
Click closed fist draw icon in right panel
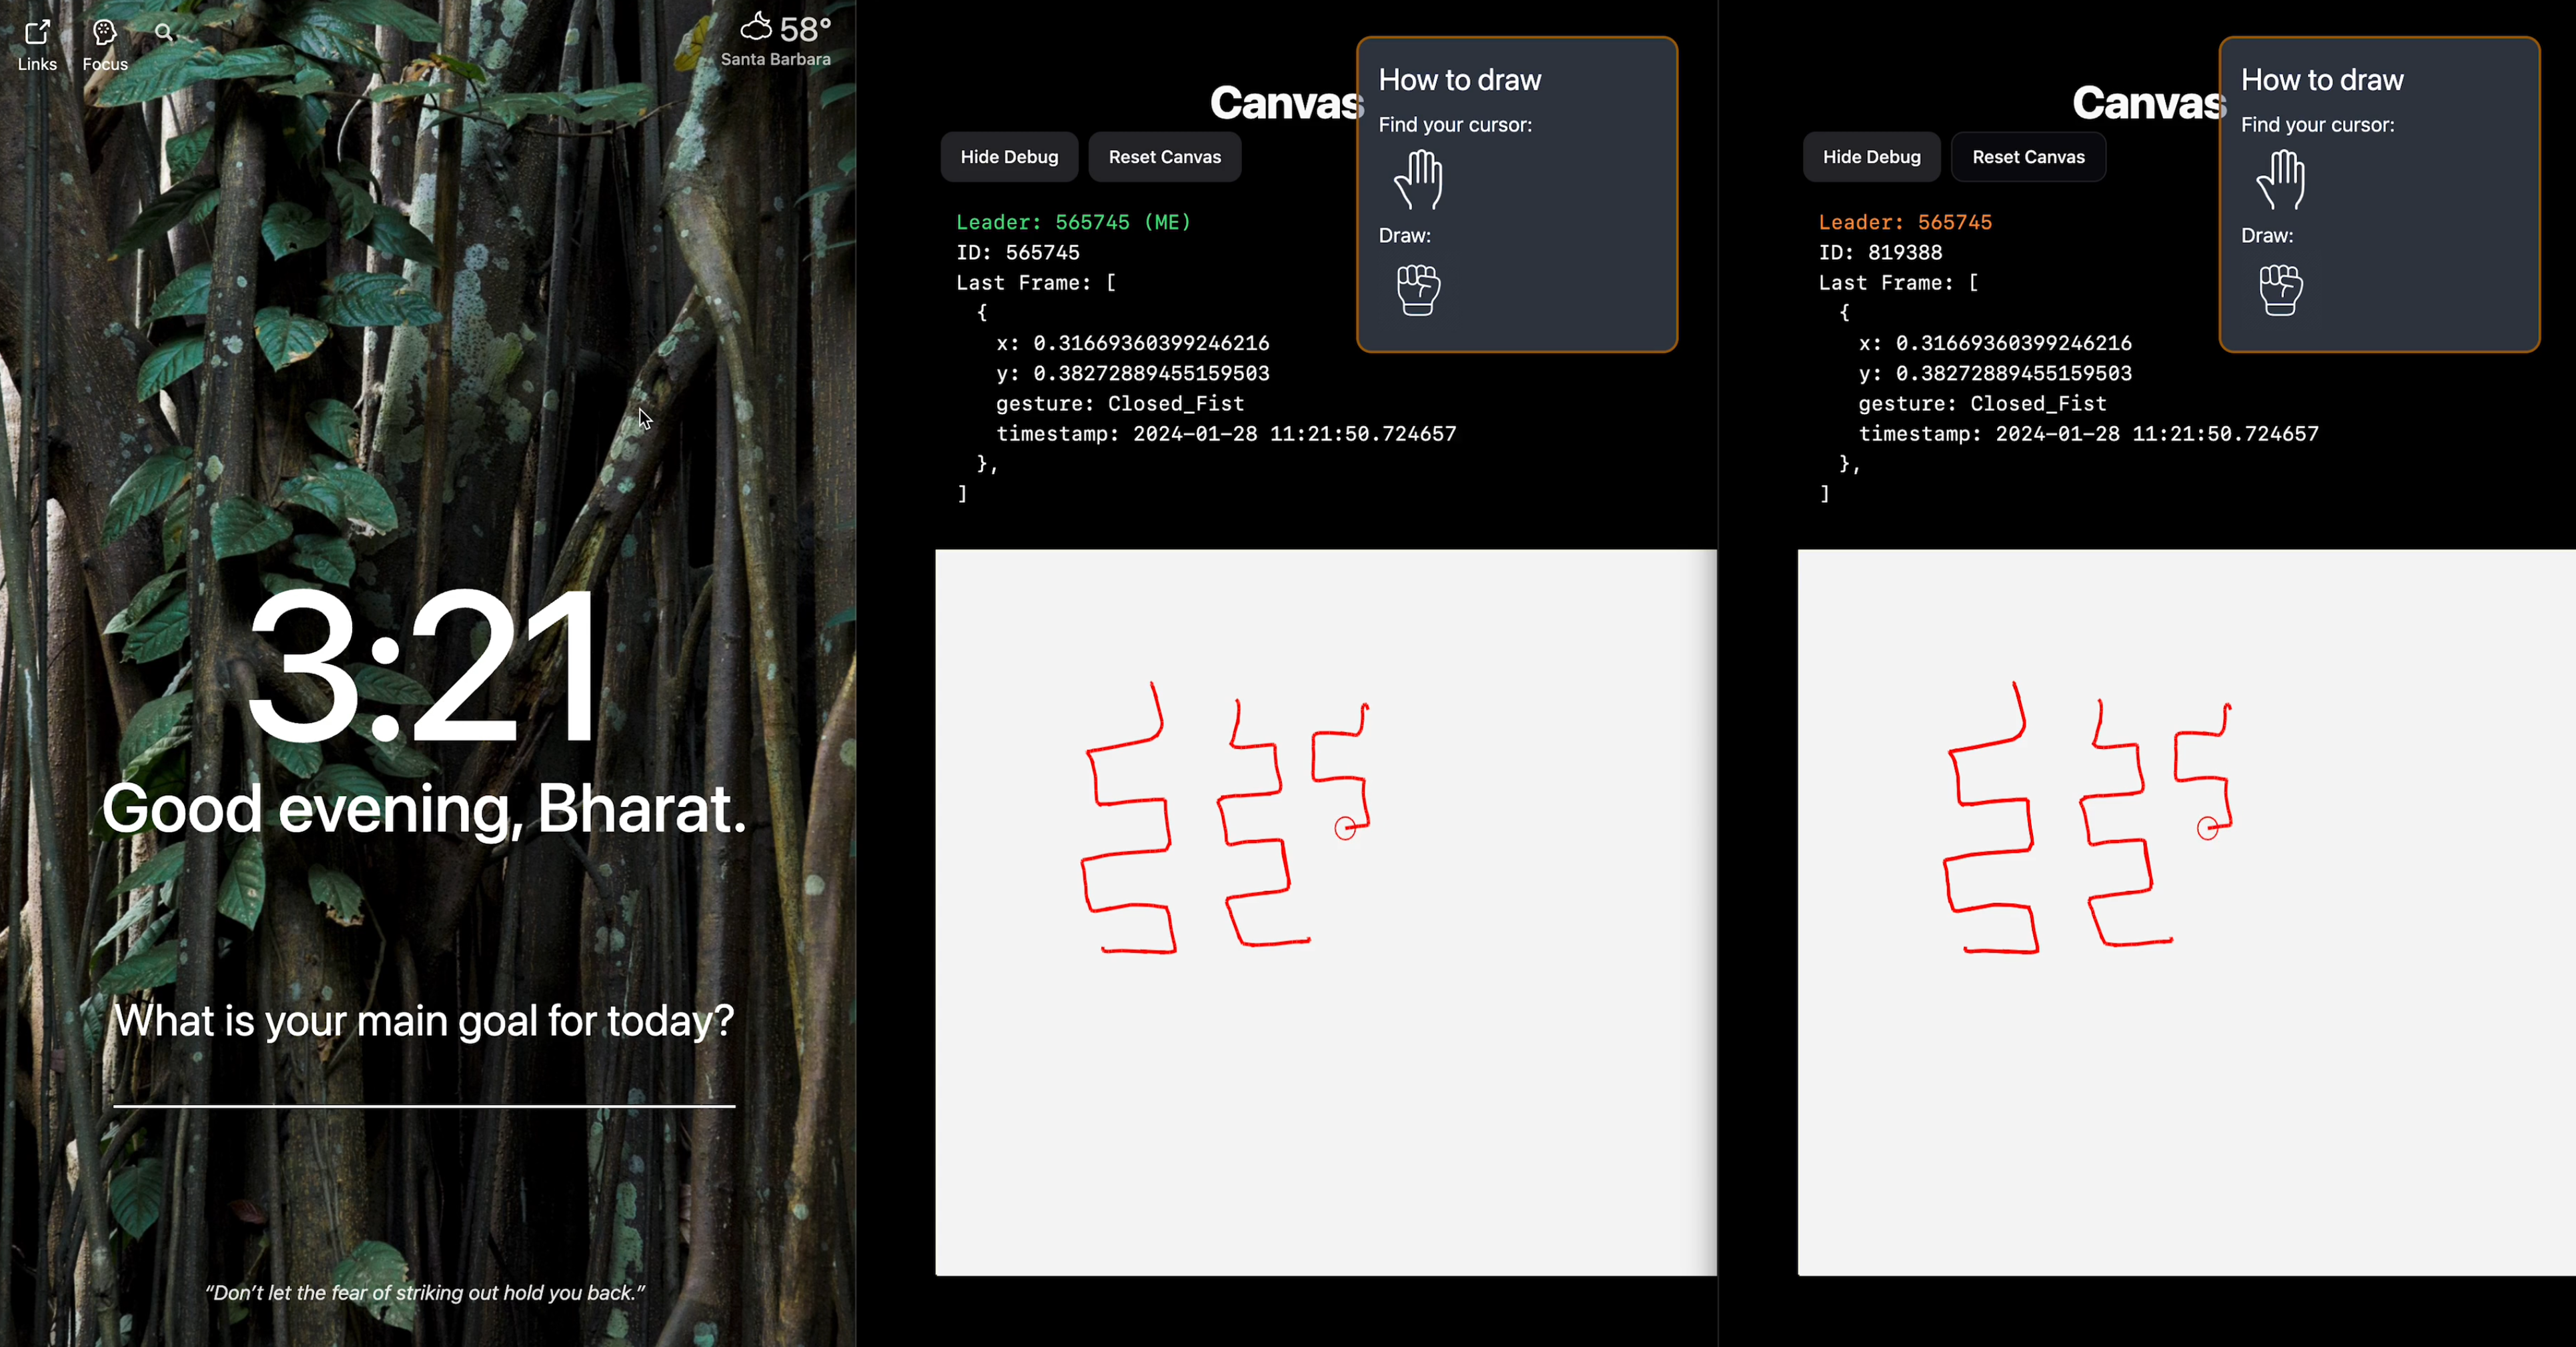click(x=2280, y=290)
